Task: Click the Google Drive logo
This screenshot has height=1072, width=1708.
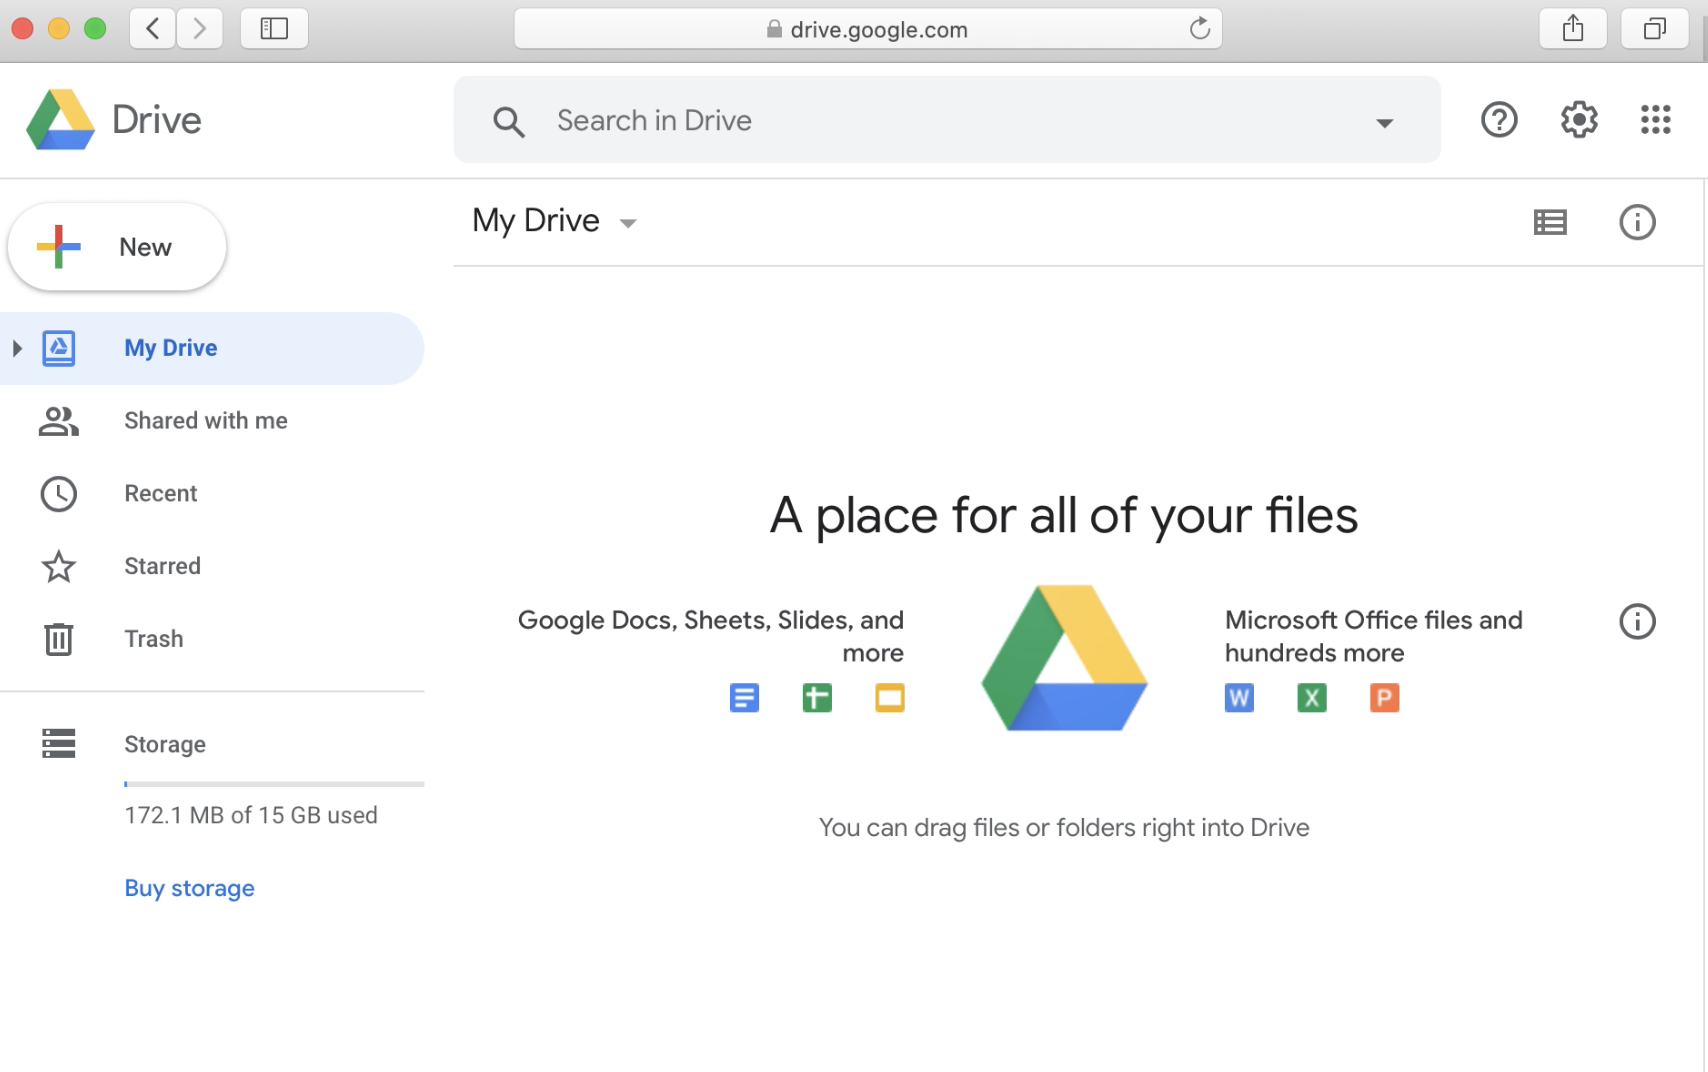Action: [61, 120]
